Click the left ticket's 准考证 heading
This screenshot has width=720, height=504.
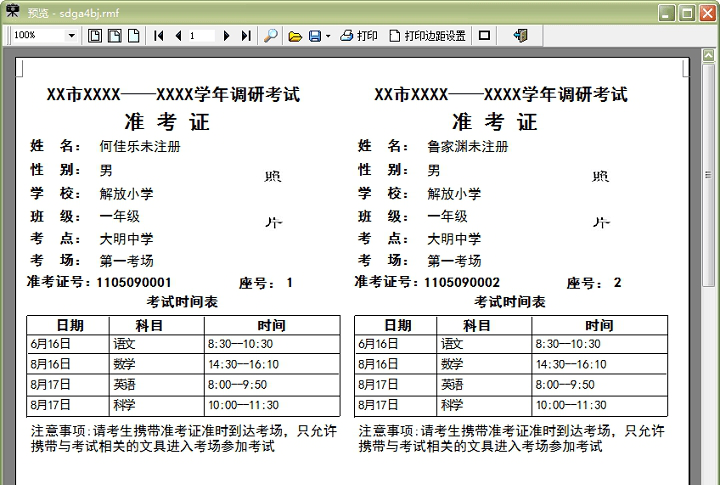pyautogui.click(x=167, y=122)
